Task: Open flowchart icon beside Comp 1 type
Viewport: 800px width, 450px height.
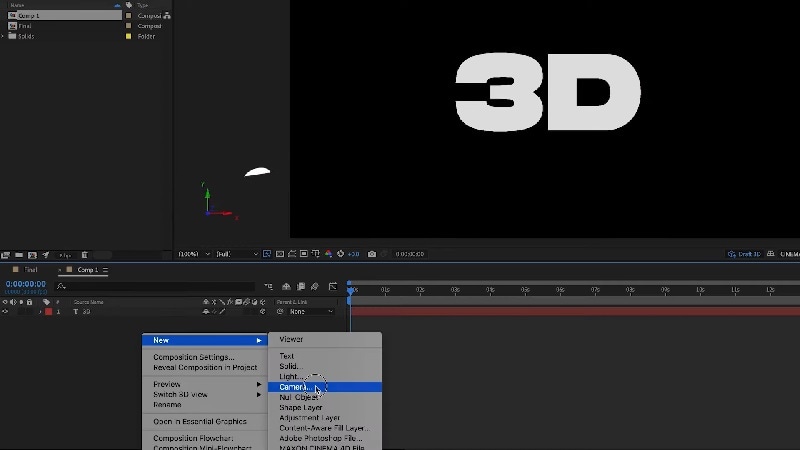Action: pyautogui.click(x=167, y=16)
